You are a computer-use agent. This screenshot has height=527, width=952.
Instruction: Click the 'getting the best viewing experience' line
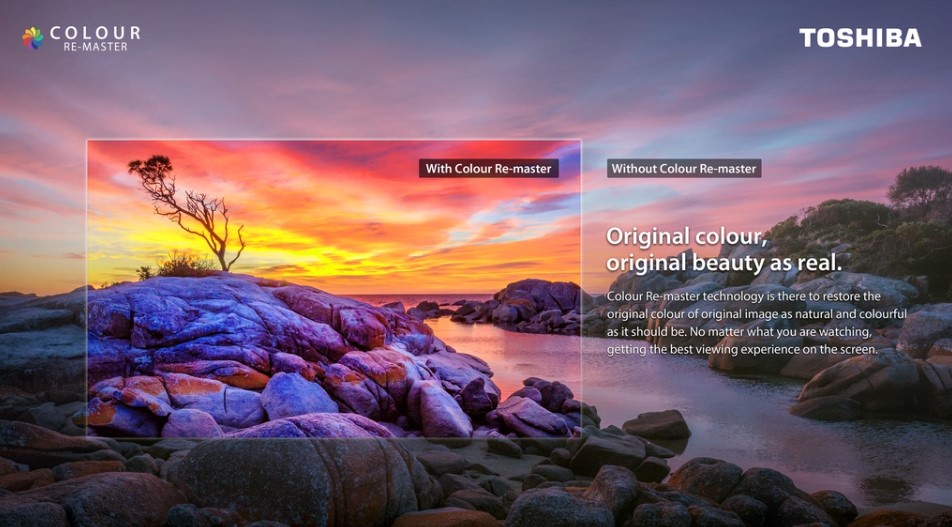tap(743, 350)
